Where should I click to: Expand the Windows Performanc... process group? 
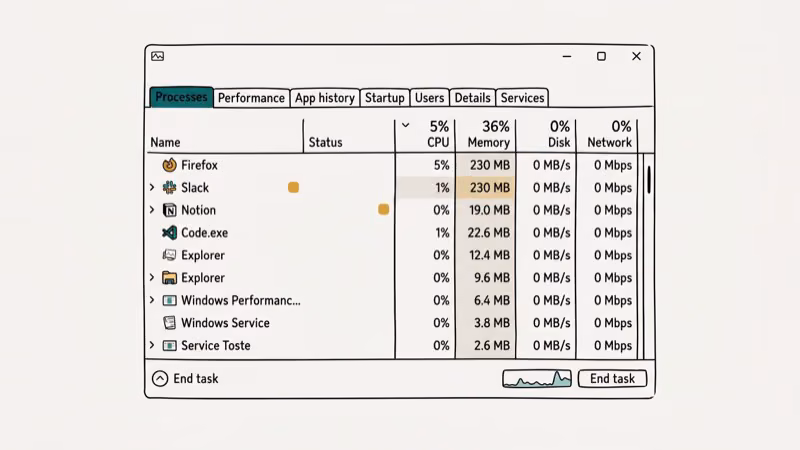click(152, 300)
